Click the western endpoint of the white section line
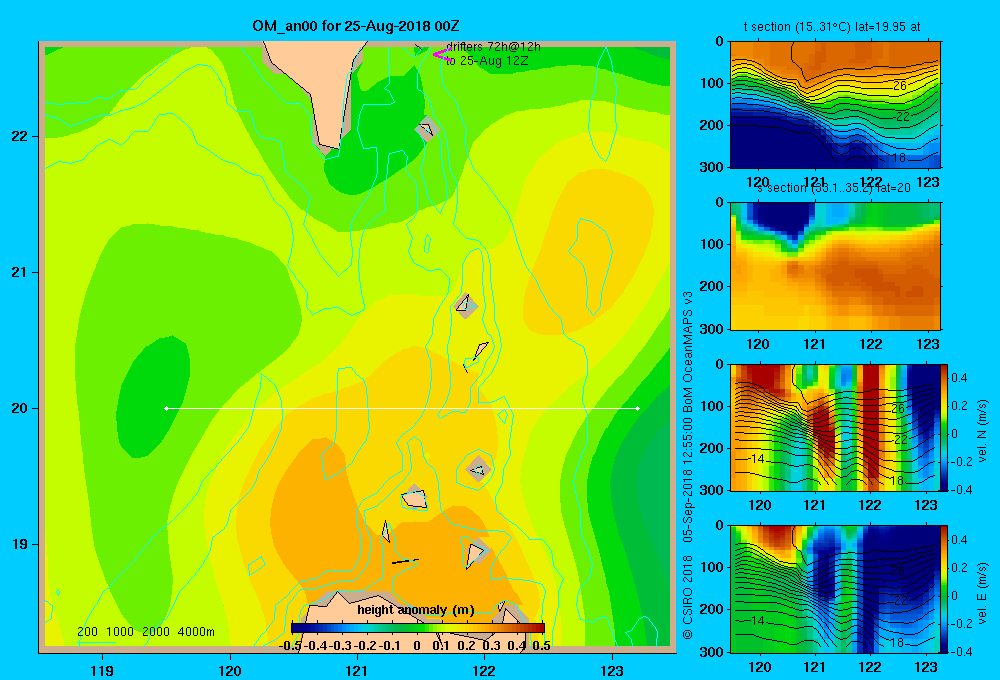This screenshot has width=1000, height=680. pyautogui.click(x=166, y=408)
